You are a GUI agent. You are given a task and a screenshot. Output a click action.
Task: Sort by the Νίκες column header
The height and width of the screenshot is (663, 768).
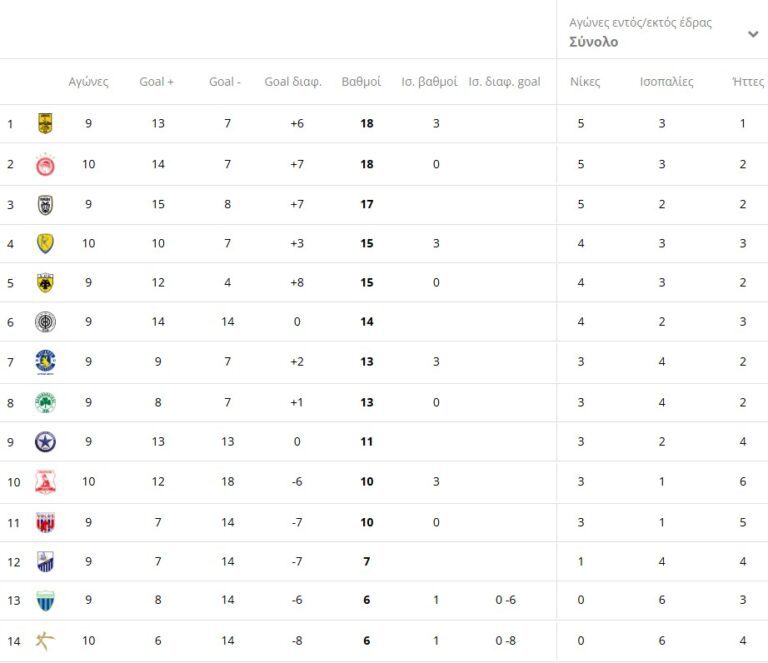pos(585,82)
